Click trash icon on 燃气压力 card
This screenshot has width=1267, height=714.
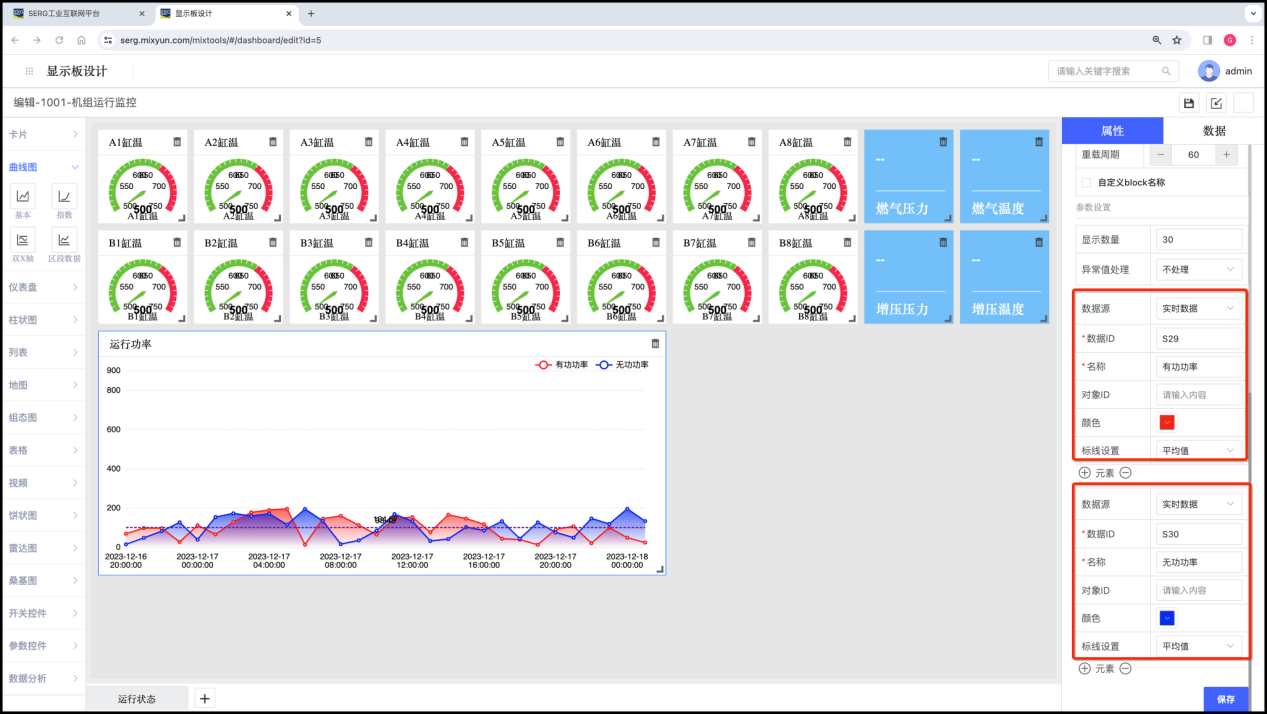[942, 142]
